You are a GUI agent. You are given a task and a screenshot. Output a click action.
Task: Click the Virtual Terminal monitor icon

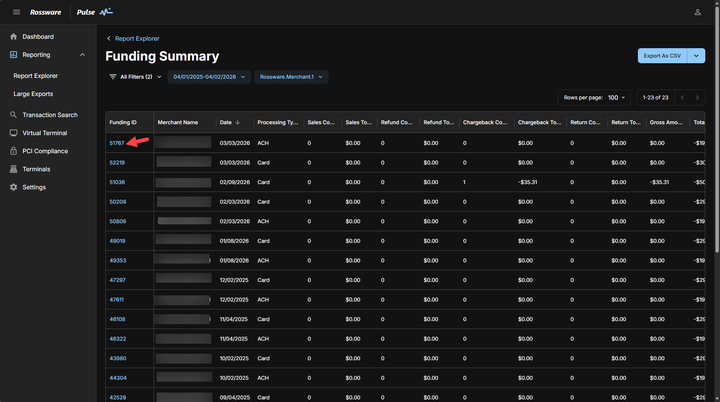click(x=14, y=133)
